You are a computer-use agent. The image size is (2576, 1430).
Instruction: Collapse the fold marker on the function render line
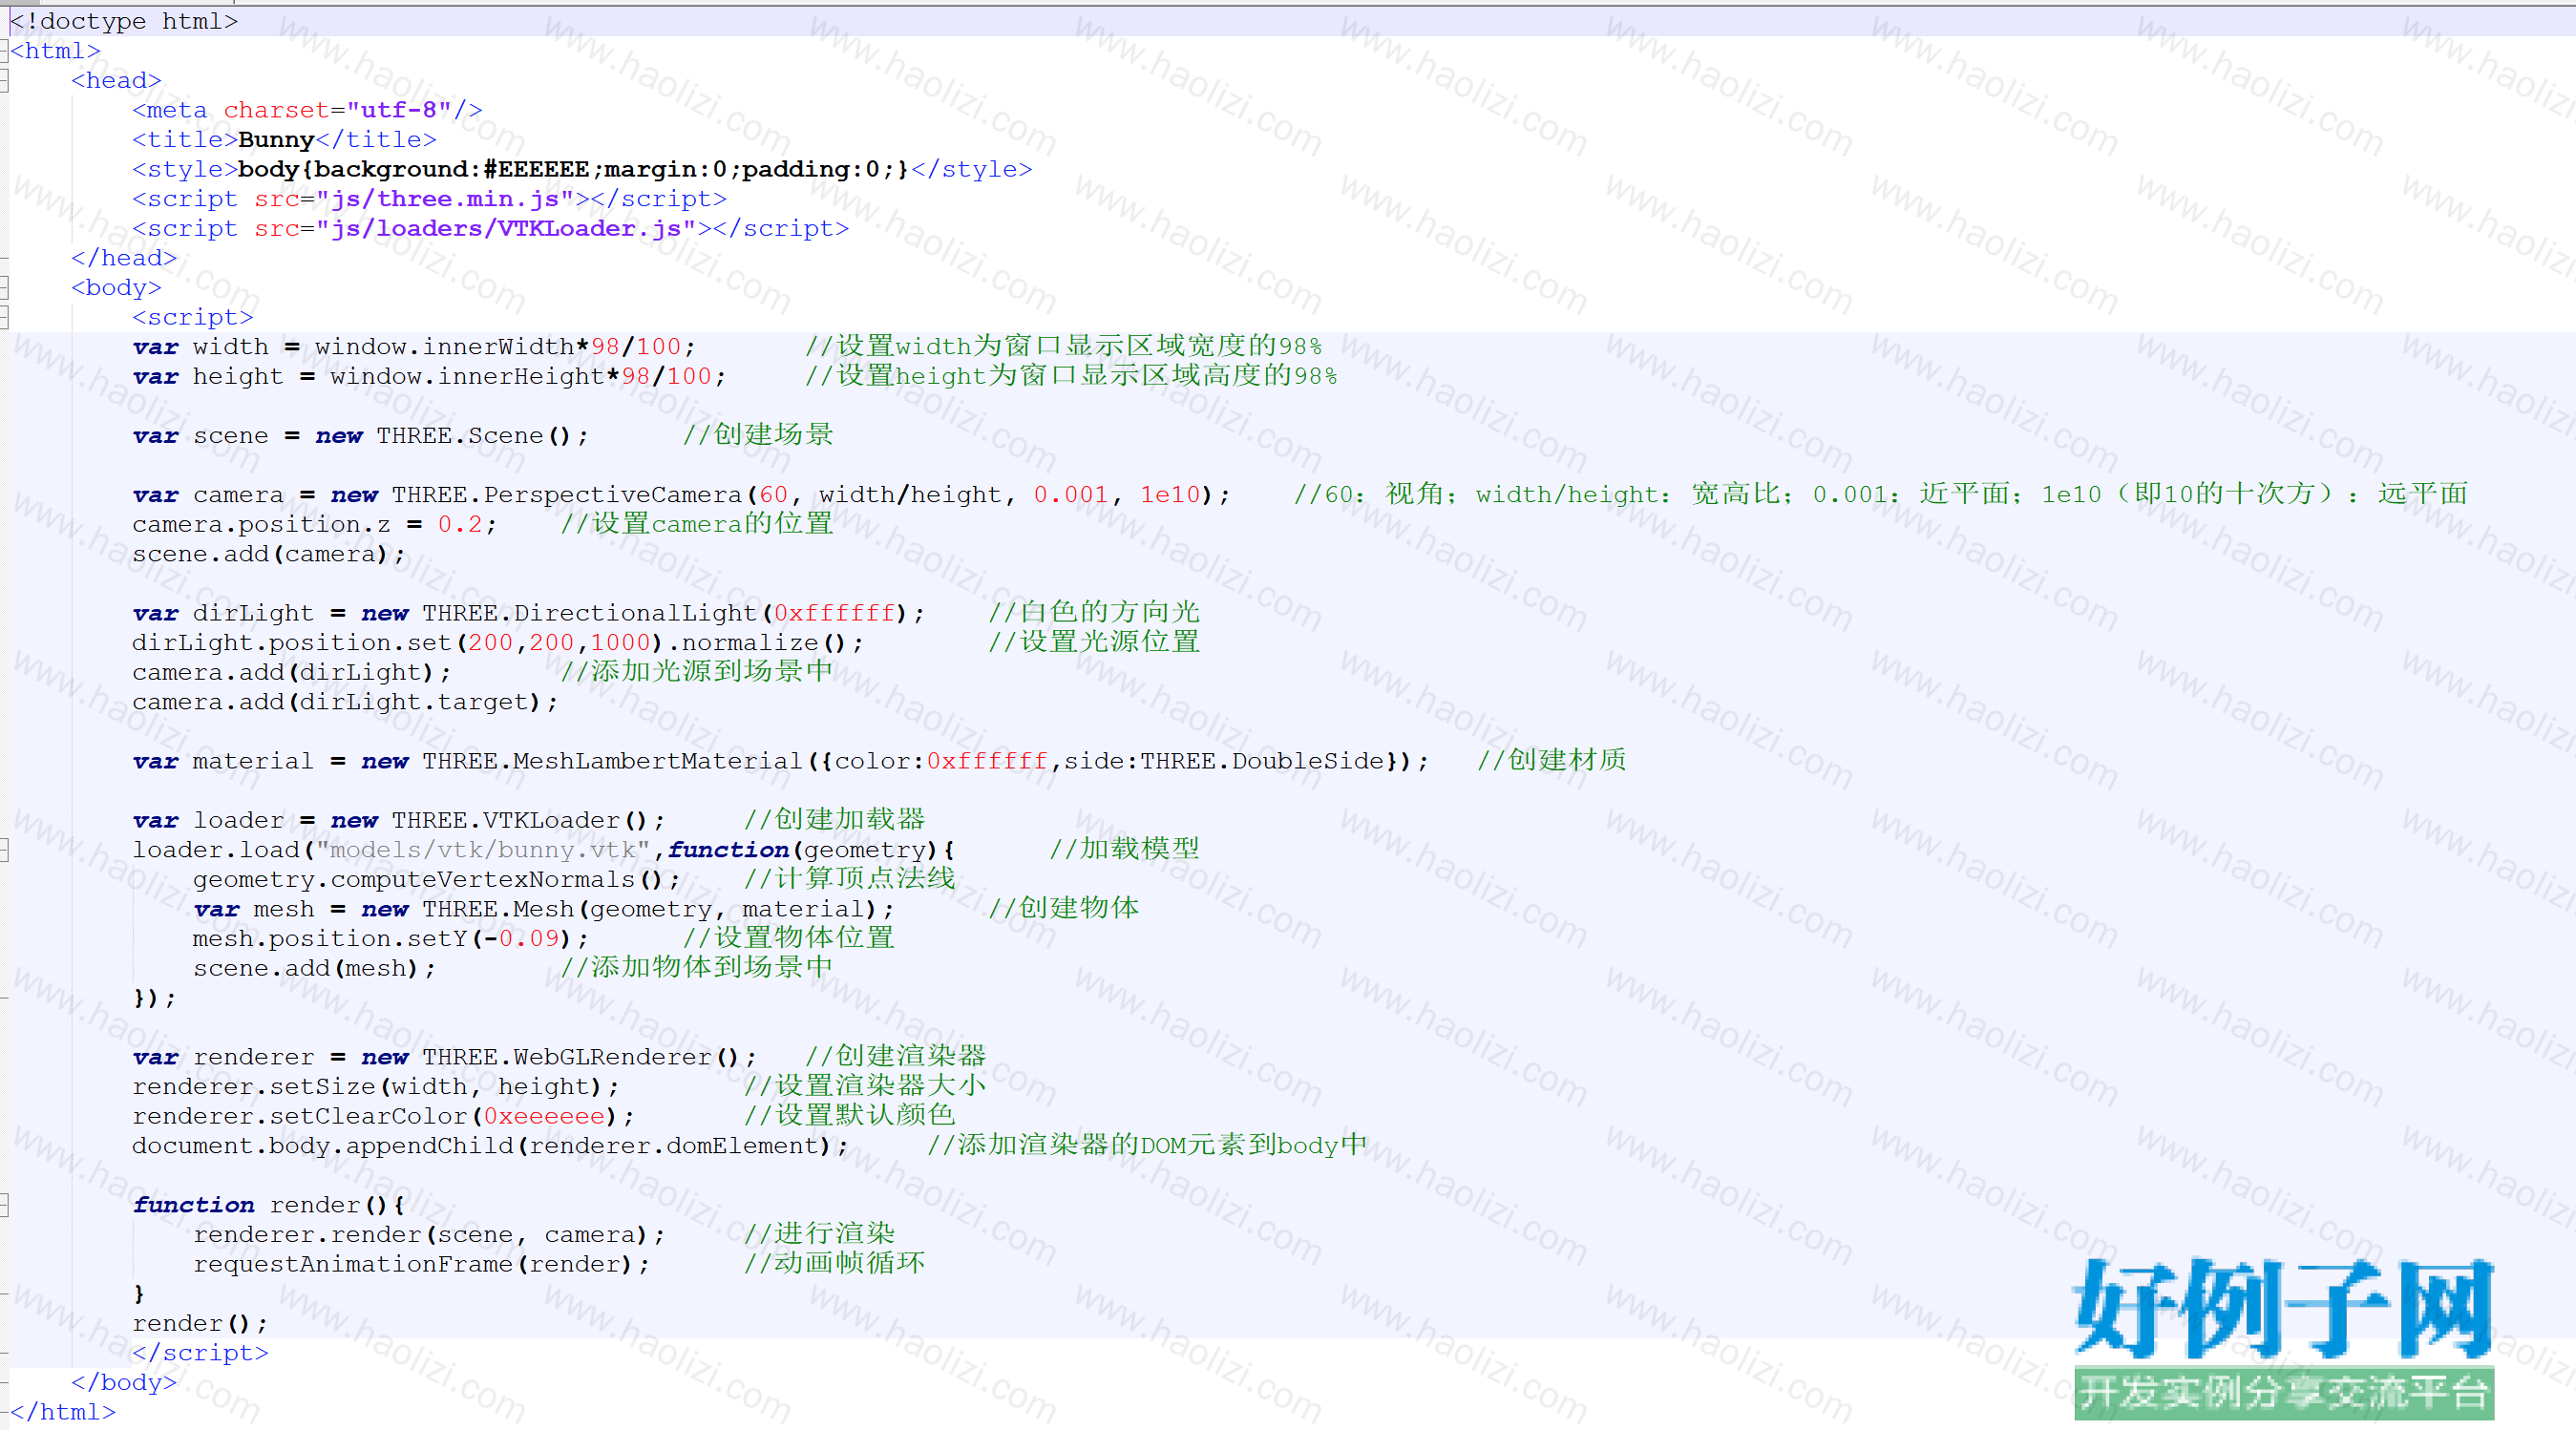click(4, 1205)
